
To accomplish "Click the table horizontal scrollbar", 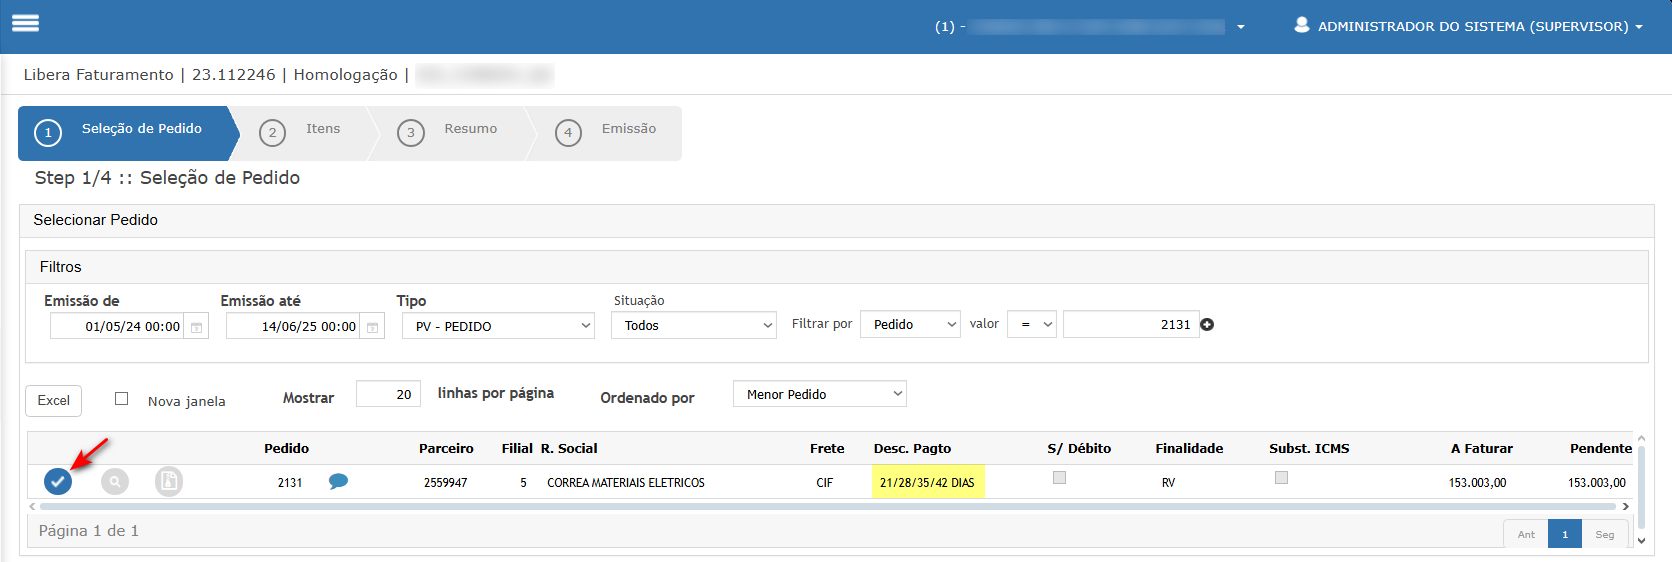I will (x=828, y=506).
